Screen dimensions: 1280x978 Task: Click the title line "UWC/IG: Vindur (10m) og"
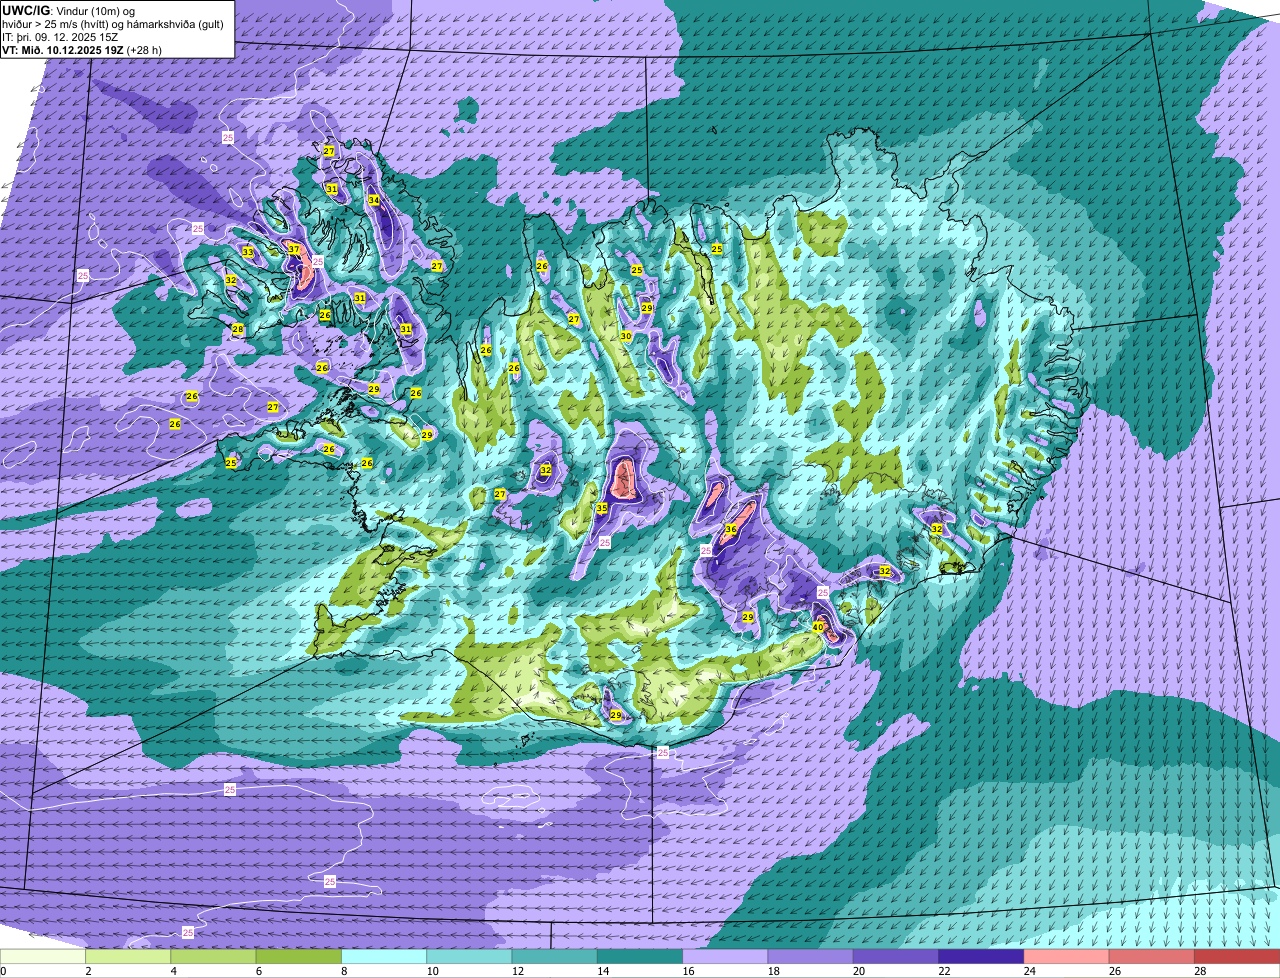[69, 10]
